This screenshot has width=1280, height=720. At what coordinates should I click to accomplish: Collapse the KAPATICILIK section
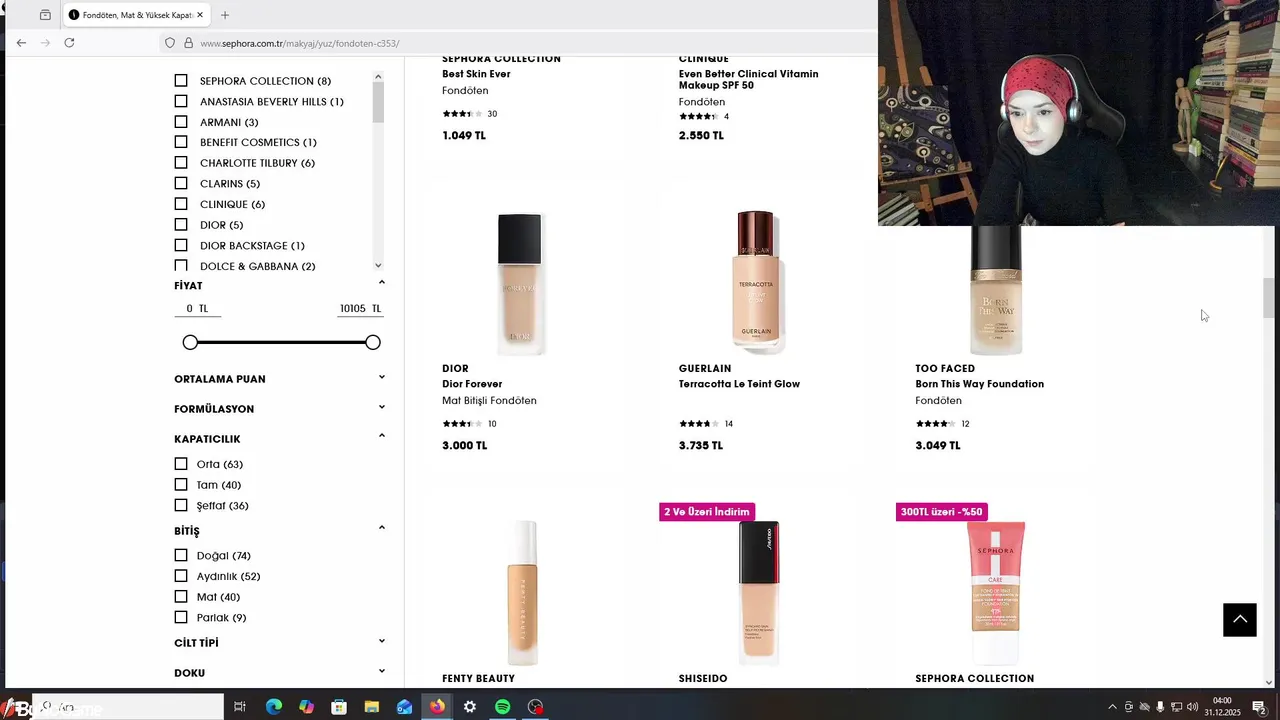tap(382, 437)
